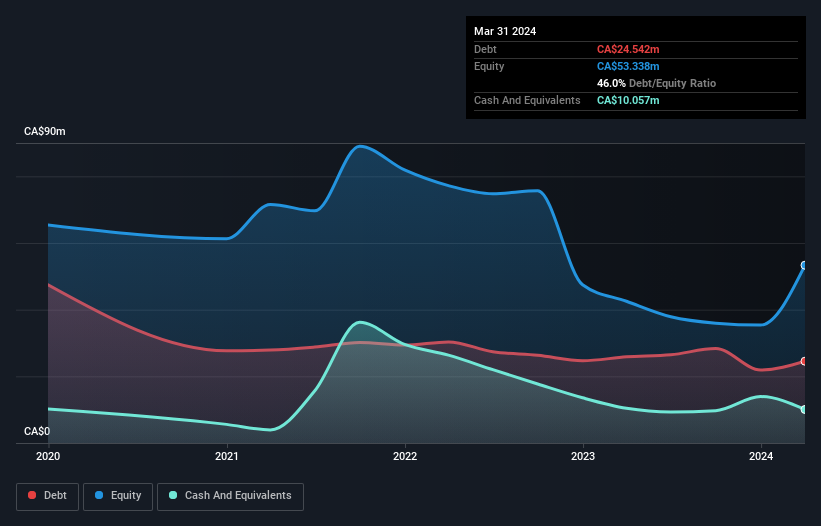This screenshot has height=526, width=821.
Task: Toggle the Equity legend button
Action: (118, 496)
